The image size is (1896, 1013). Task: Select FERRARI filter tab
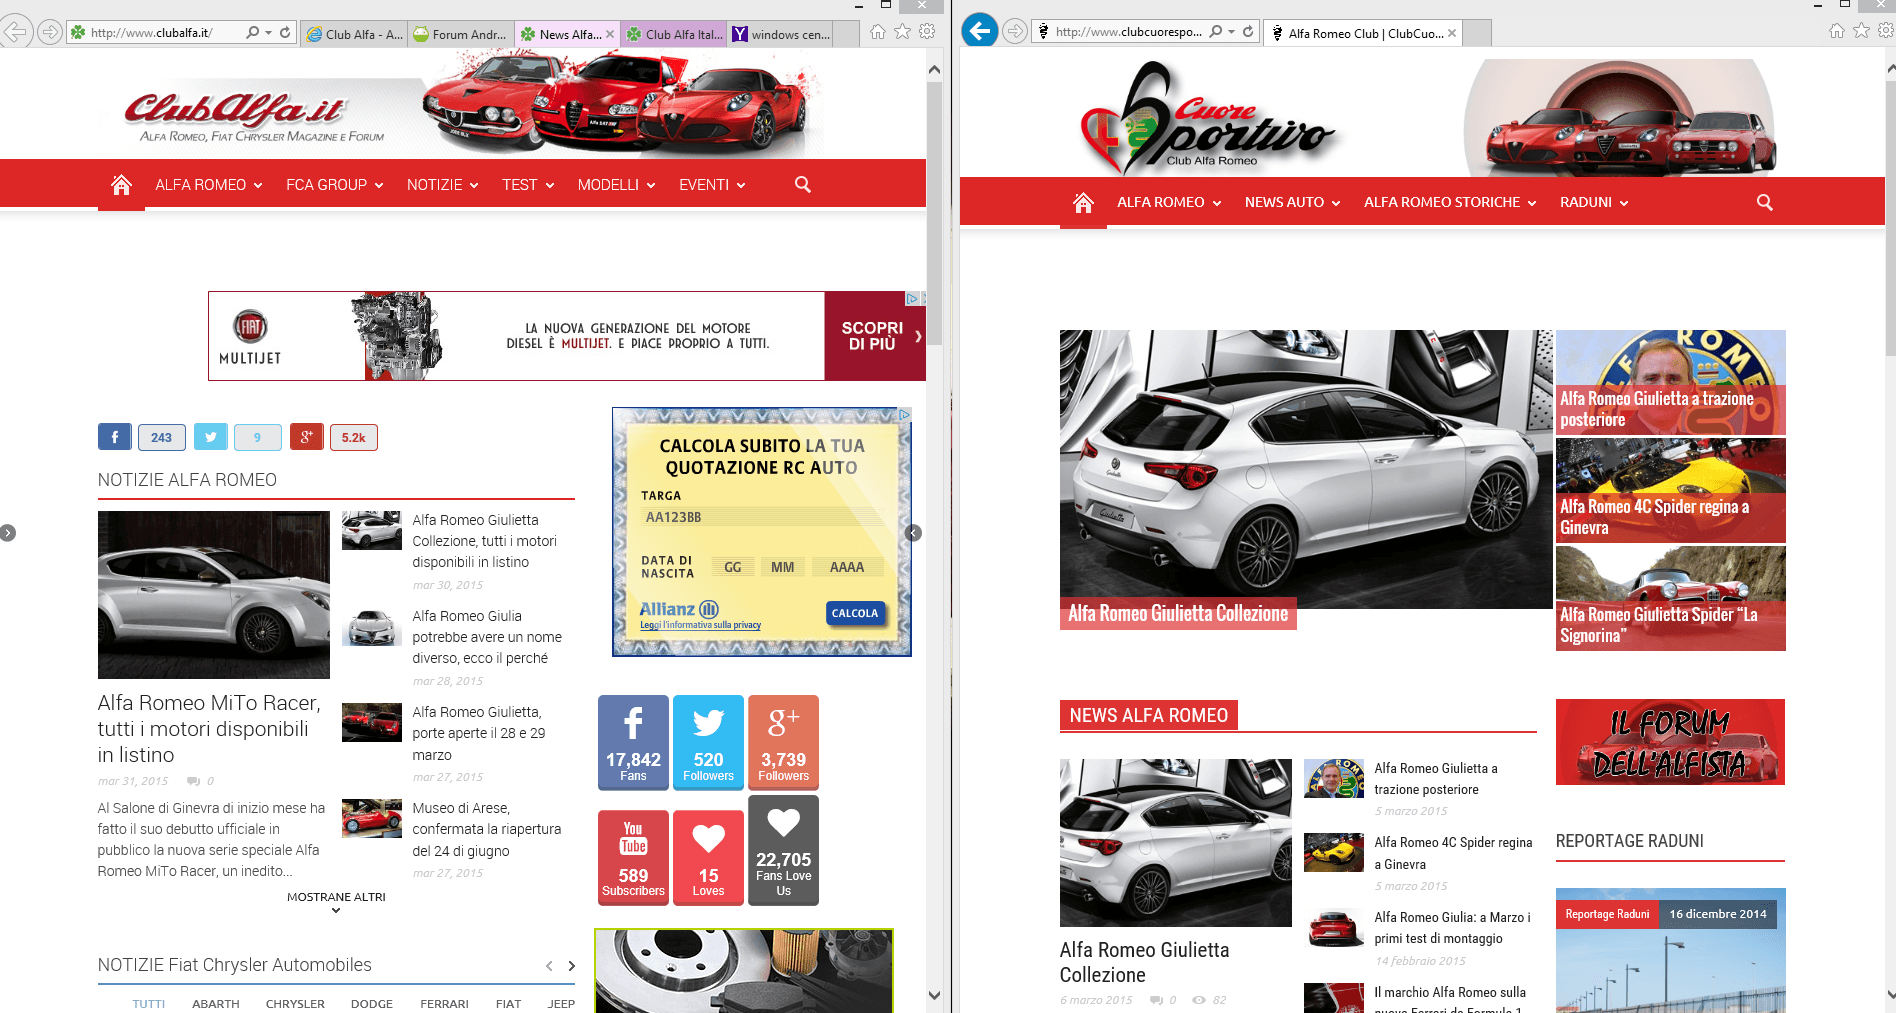coord(444,1003)
